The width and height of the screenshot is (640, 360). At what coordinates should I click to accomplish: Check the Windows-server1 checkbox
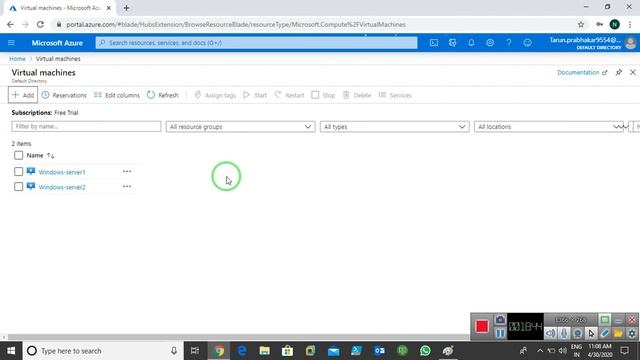(18, 171)
